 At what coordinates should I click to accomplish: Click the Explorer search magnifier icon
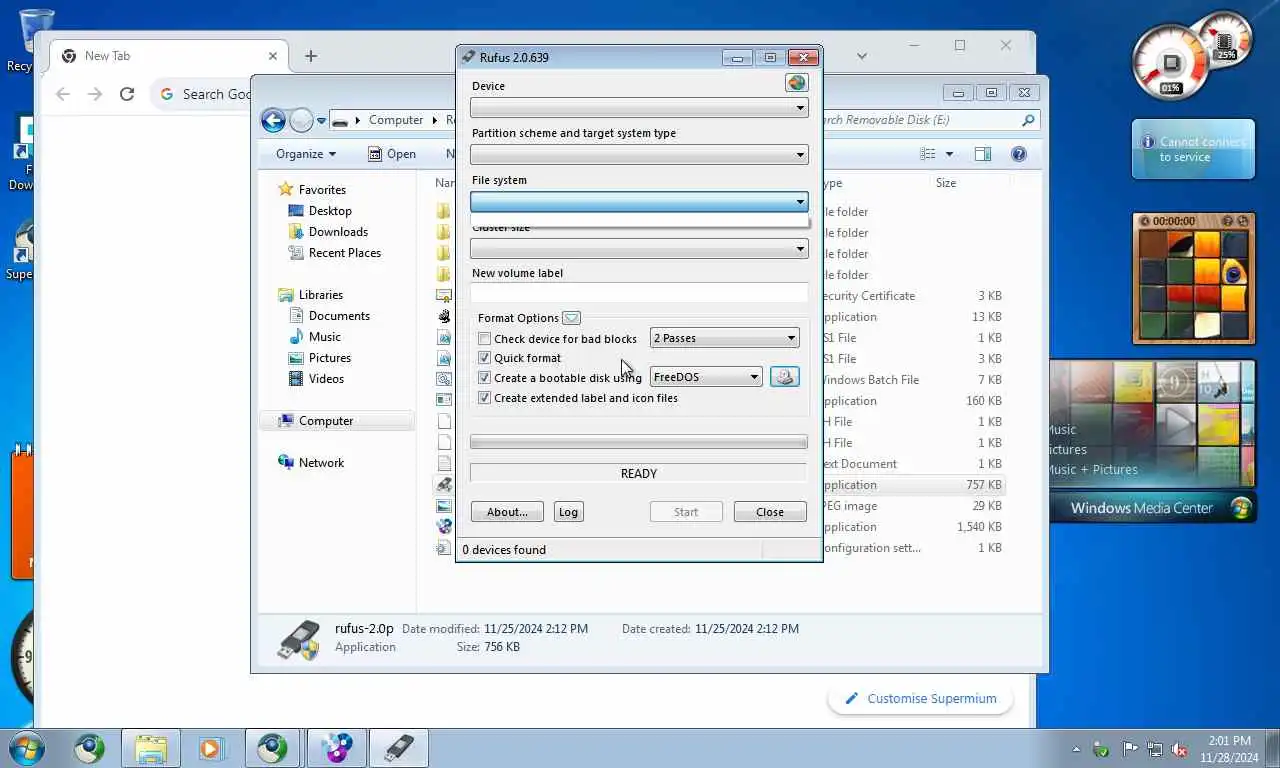click(x=1028, y=120)
